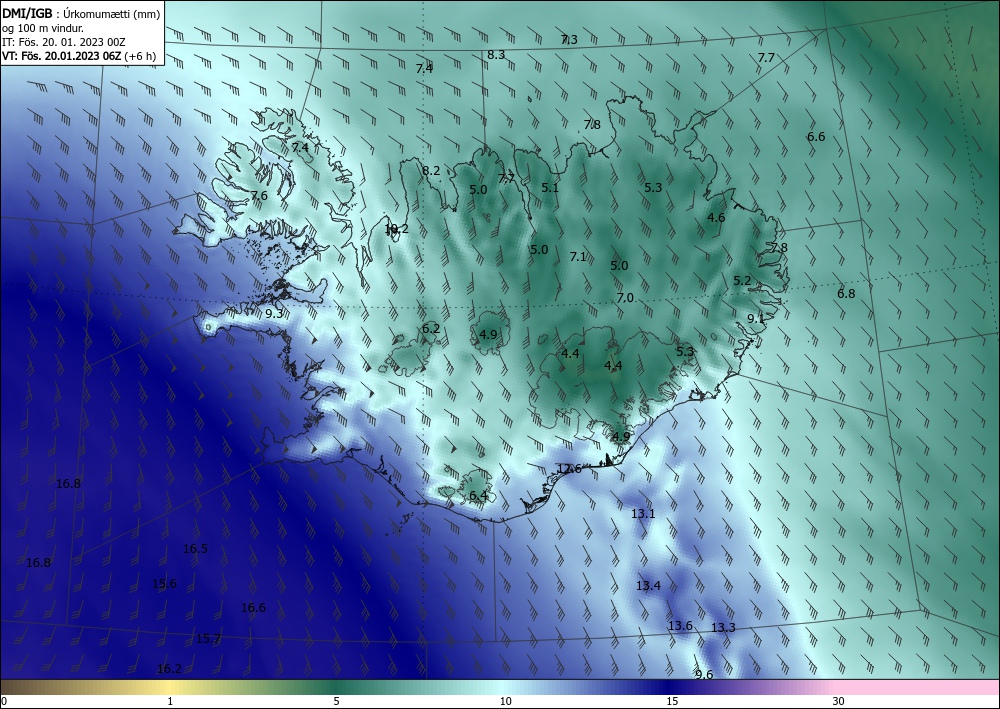Click the 16.2 value over the sea
1000x709 pixels.
[x=169, y=669]
